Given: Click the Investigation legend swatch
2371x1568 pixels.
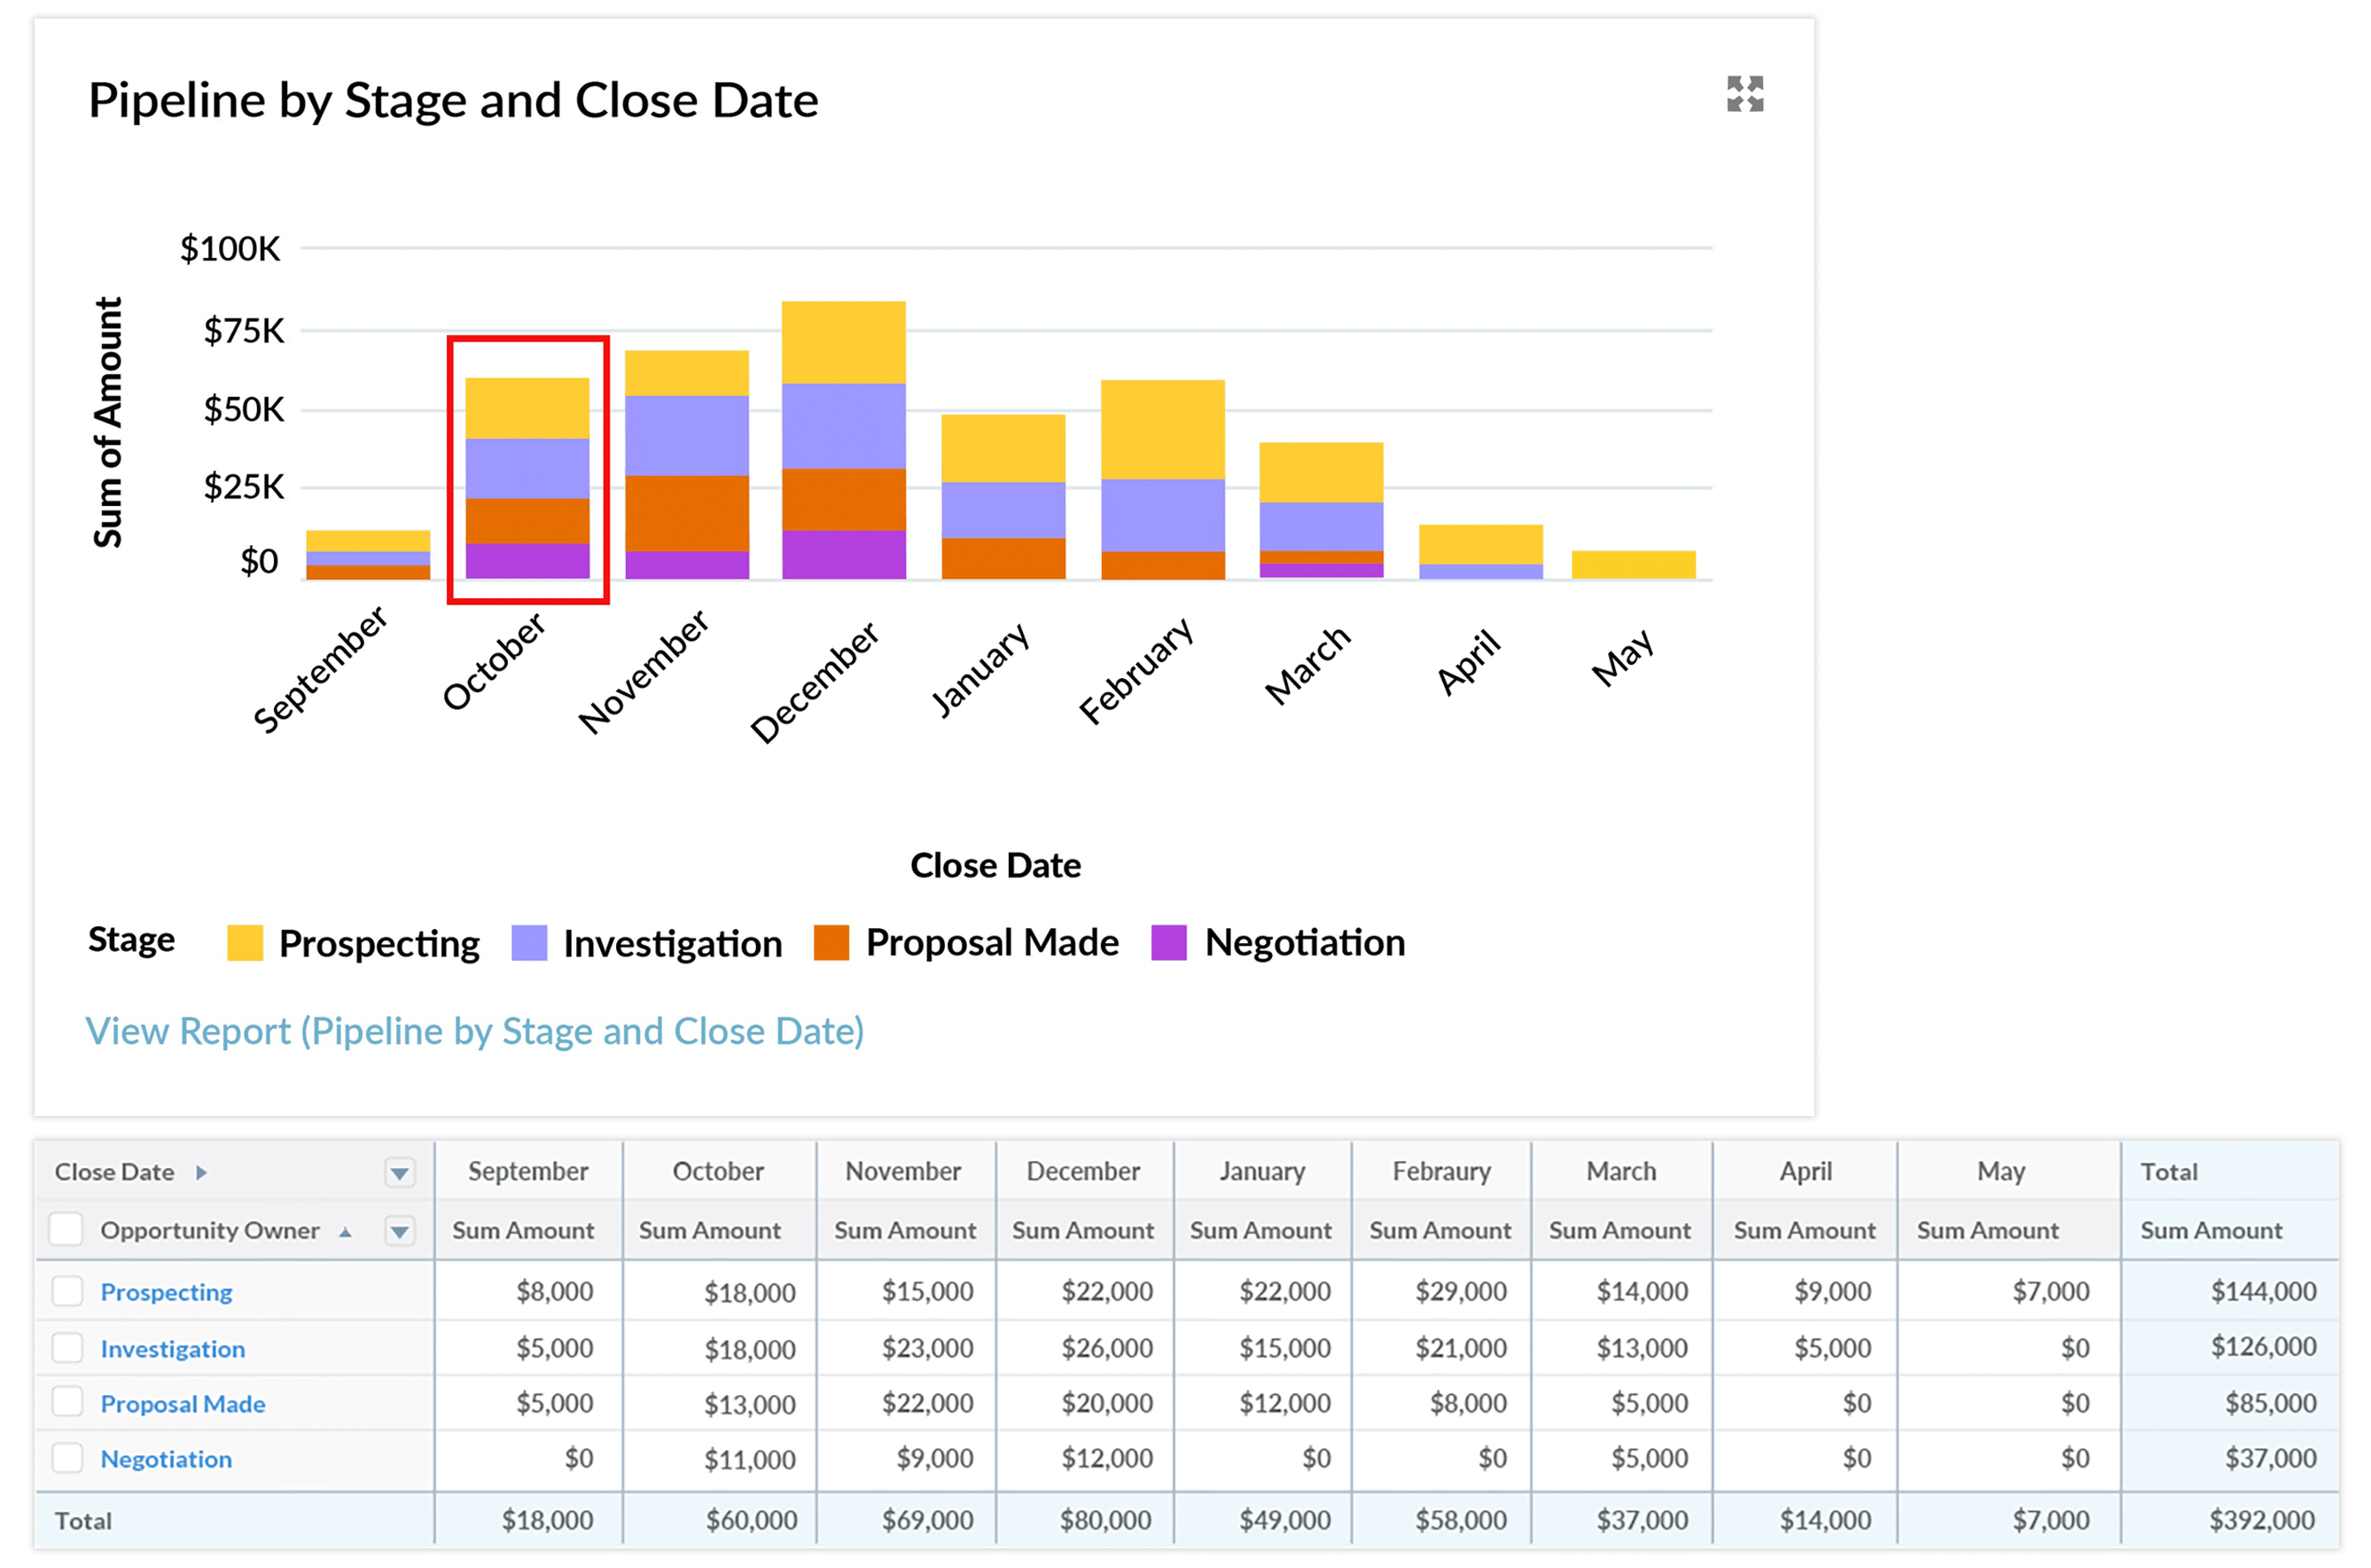Looking at the screenshot, I should point(528,943).
